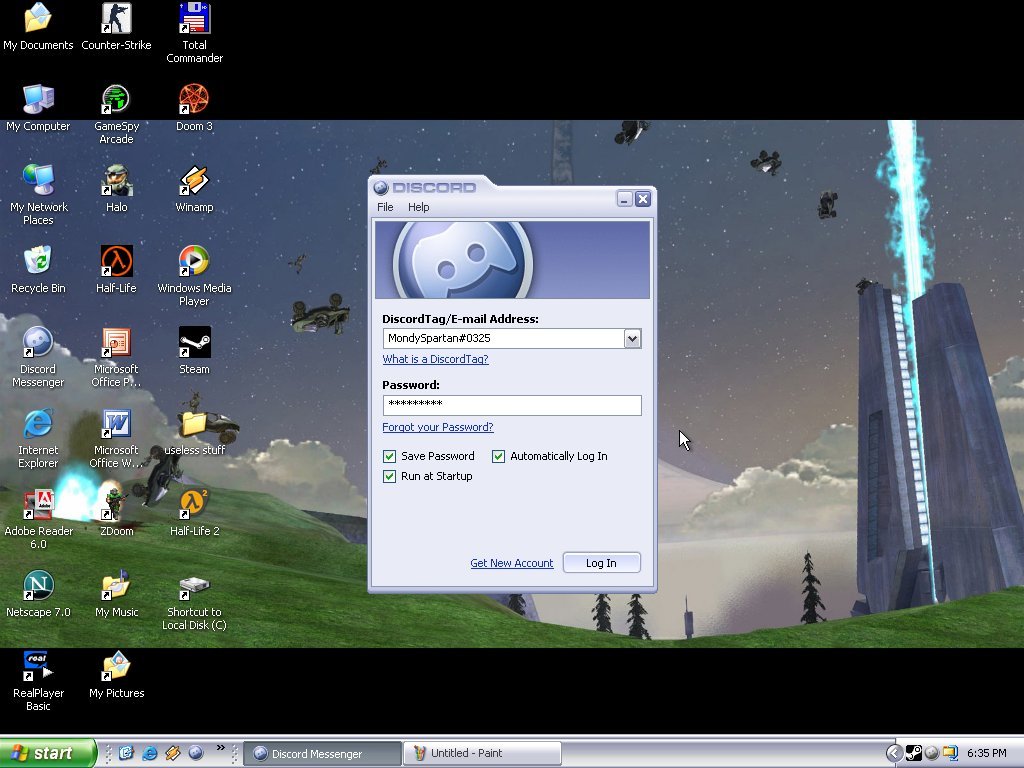
Task: Select the Halo desktop shortcut
Action: coord(116,189)
